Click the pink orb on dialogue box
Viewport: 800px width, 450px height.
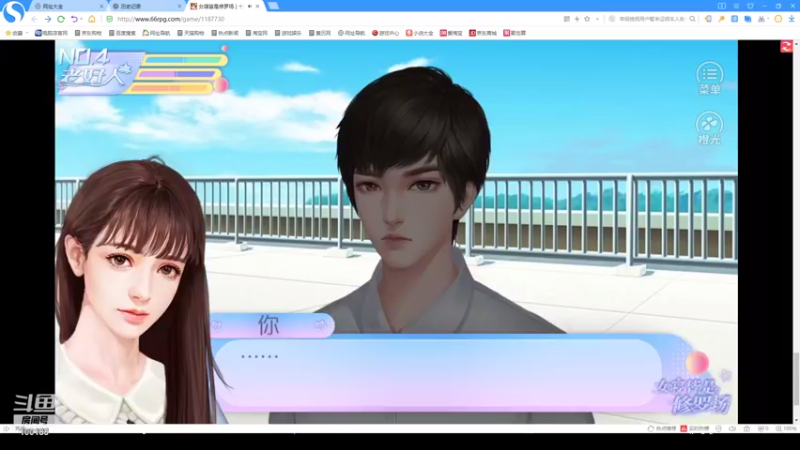[x=697, y=363]
